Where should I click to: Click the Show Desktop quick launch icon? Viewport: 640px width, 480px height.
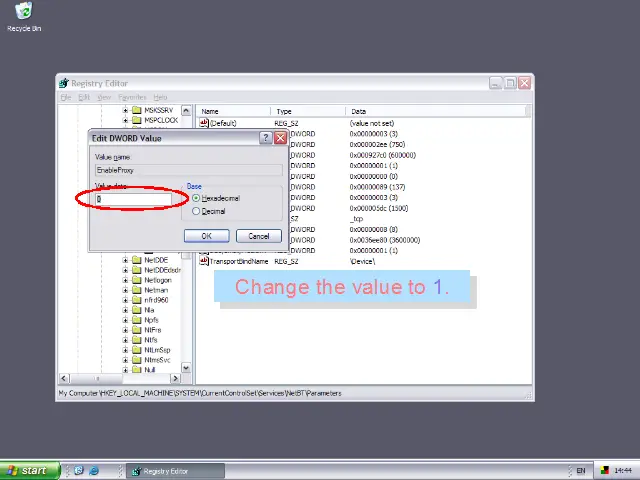(79, 471)
